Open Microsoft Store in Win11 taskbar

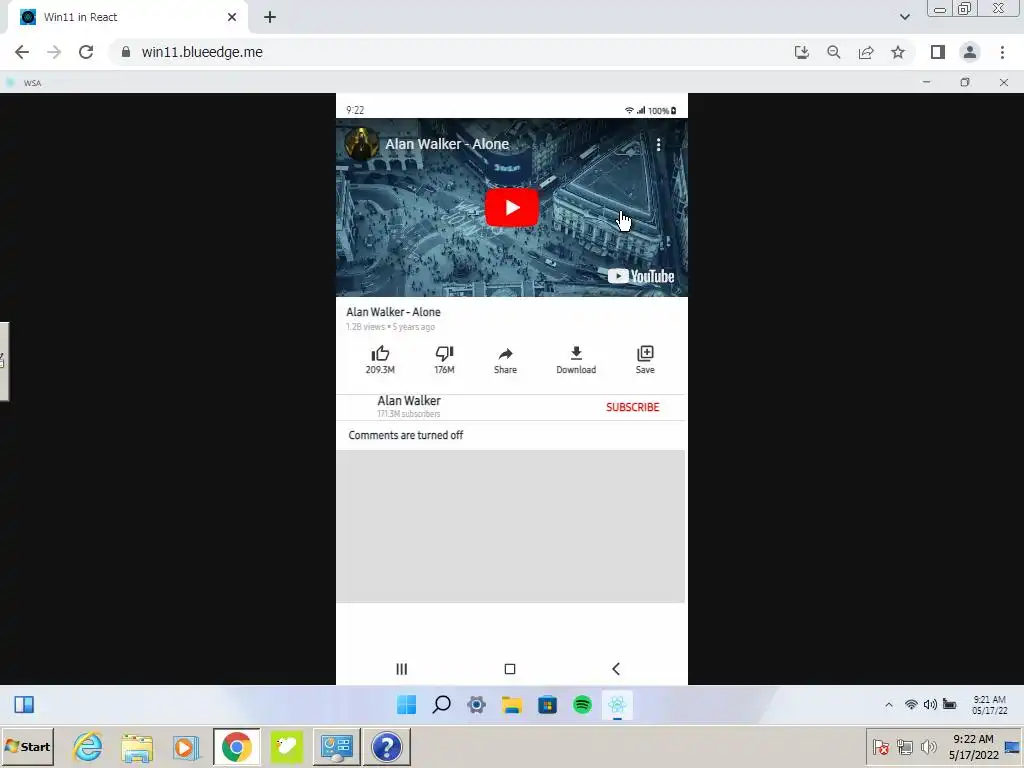[547, 705]
